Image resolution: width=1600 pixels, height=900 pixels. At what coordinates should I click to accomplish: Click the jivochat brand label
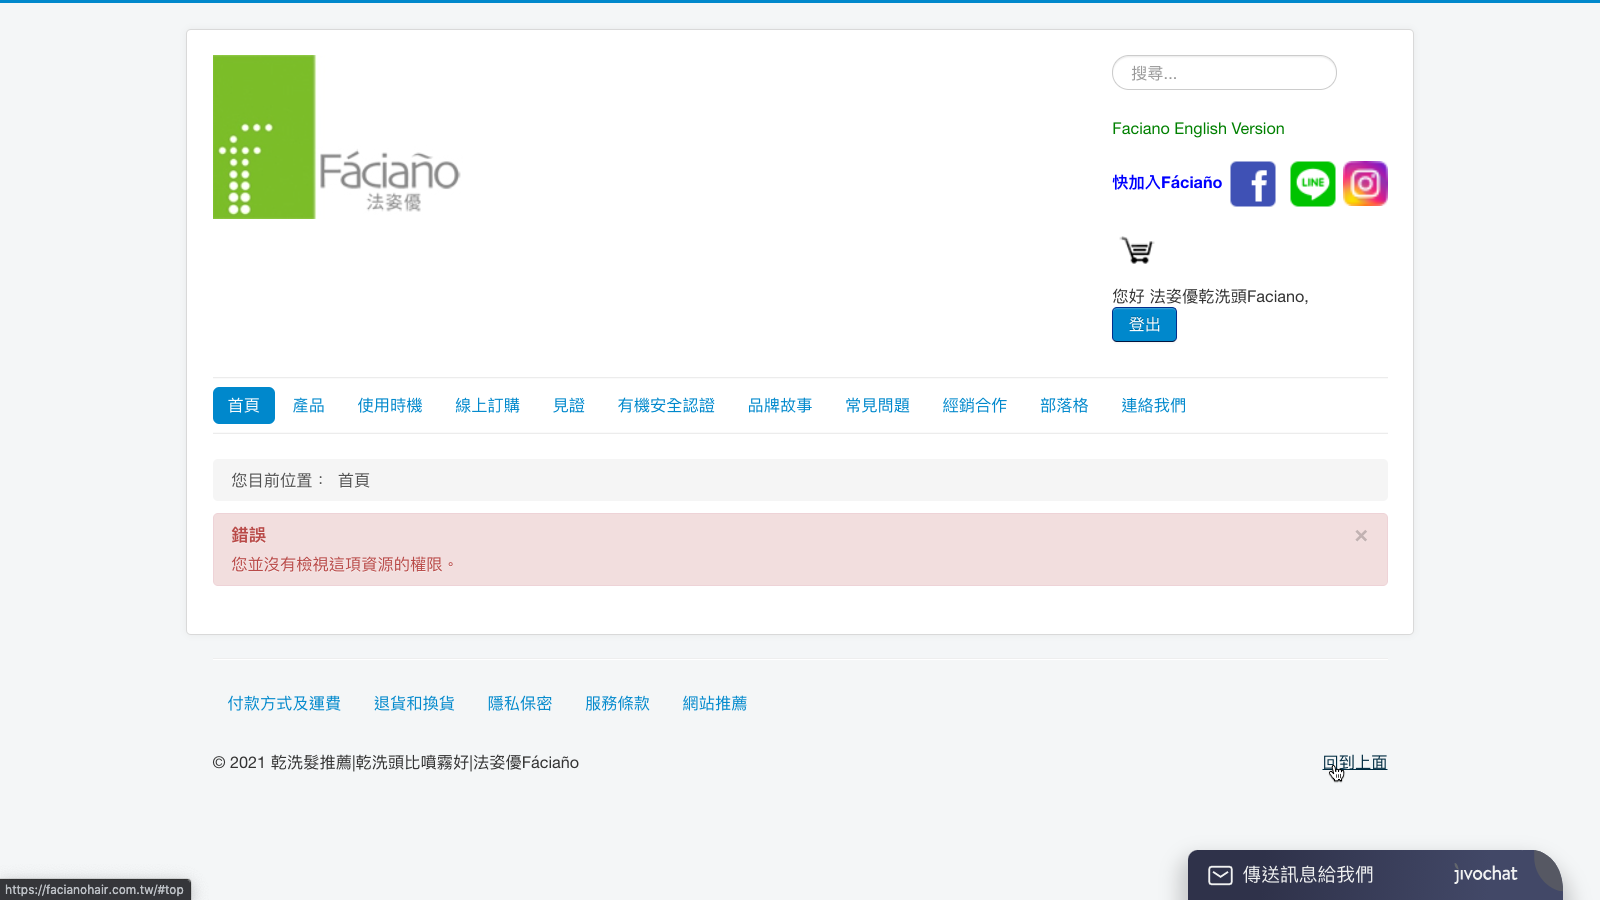(1485, 874)
